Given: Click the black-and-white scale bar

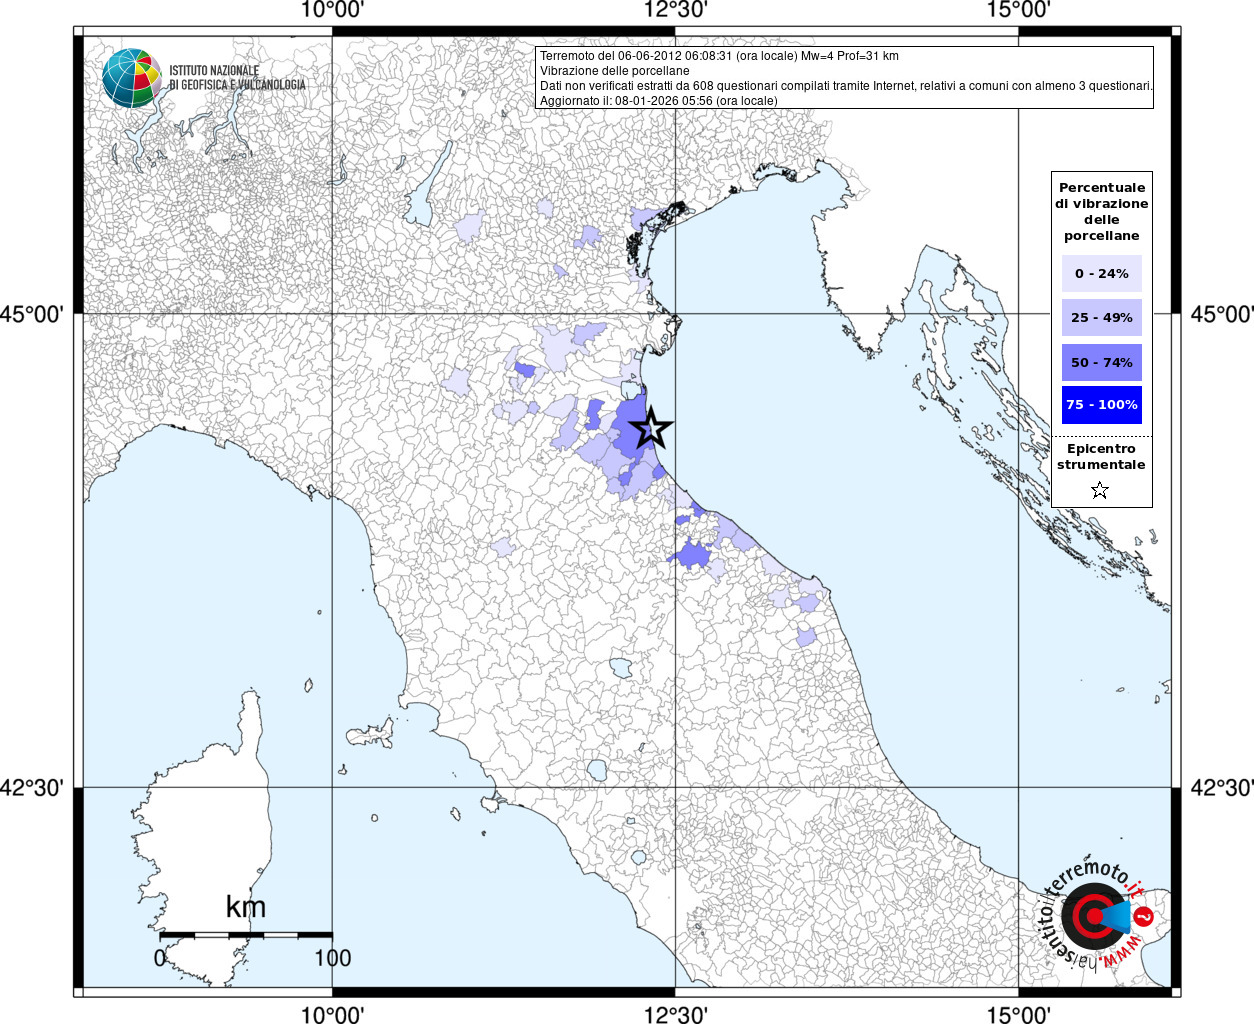Looking at the screenshot, I should click(246, 935).
